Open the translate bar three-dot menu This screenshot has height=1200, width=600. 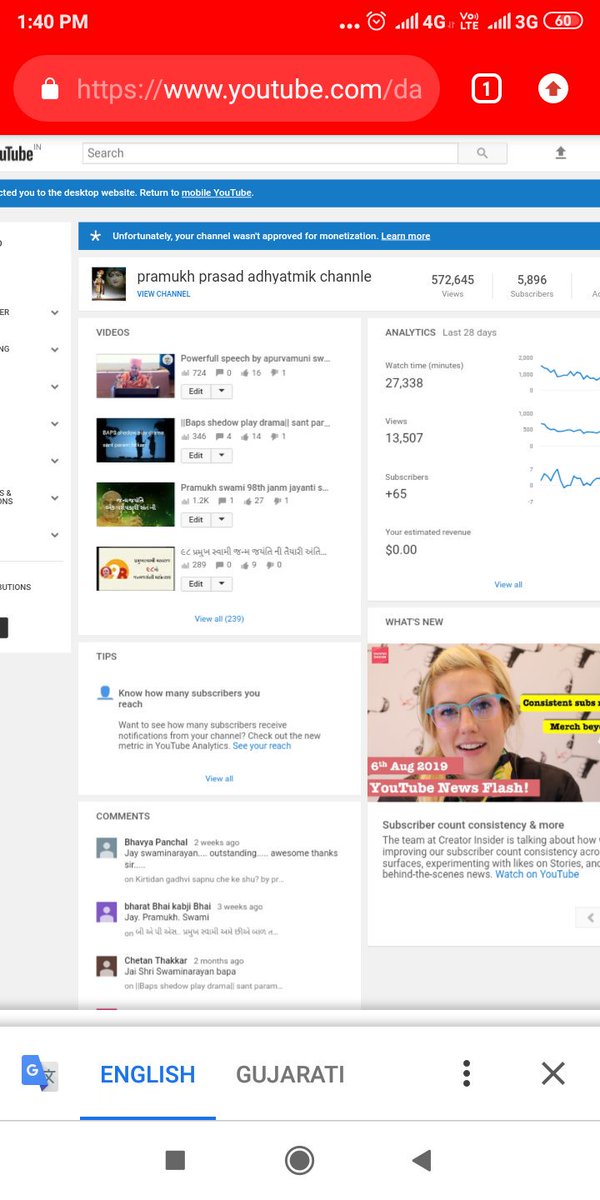tap(466, 1074)
